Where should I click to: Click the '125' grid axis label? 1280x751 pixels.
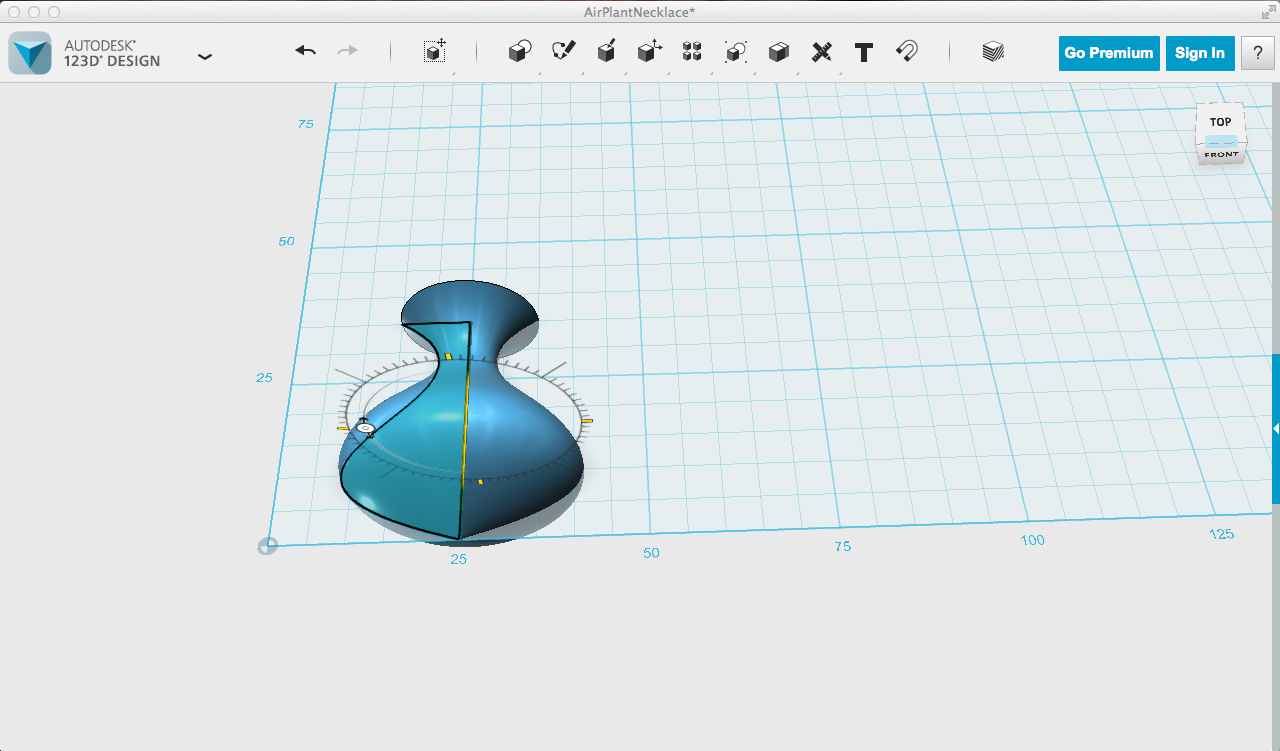[1221, 534]
